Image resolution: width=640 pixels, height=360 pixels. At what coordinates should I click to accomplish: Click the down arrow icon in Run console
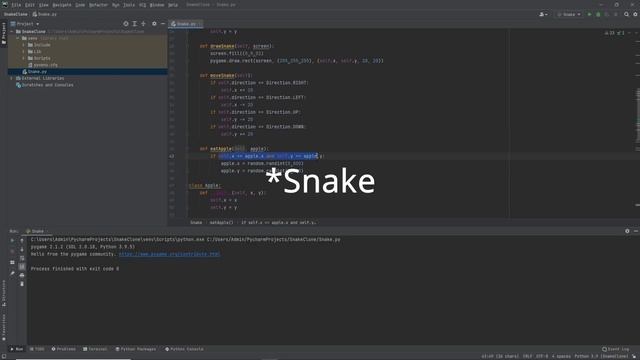(x=22, y=249)
